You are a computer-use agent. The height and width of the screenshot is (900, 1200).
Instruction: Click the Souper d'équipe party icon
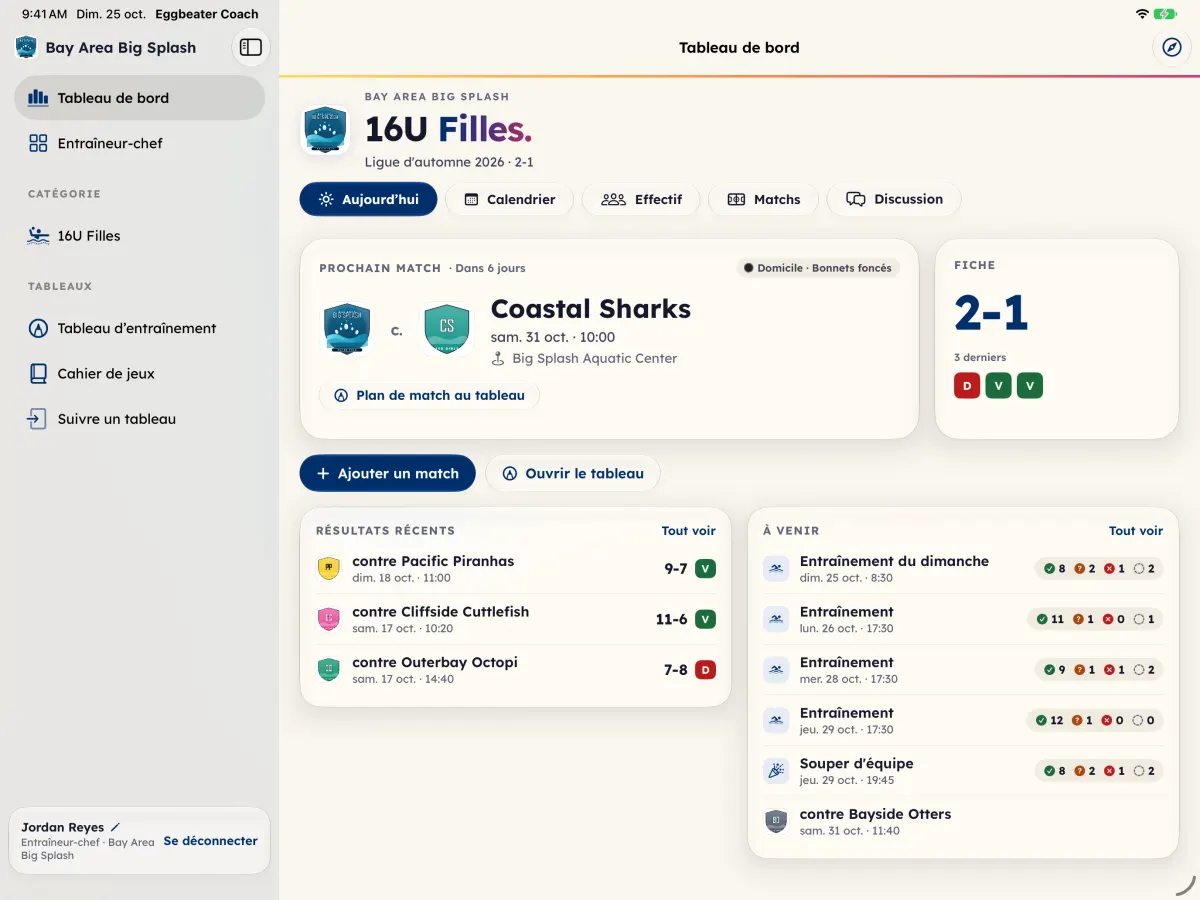pos(775,771)
